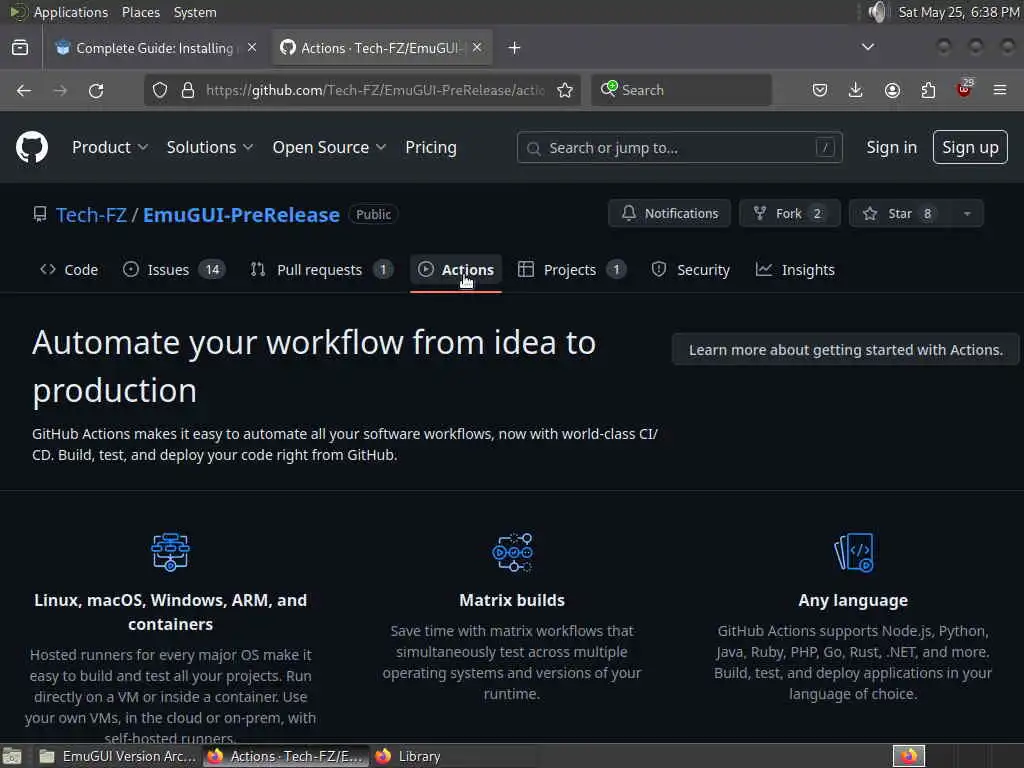Click the GitHub octocat logo
Viewport: 1024px width, 768px height.
point(31,147)
